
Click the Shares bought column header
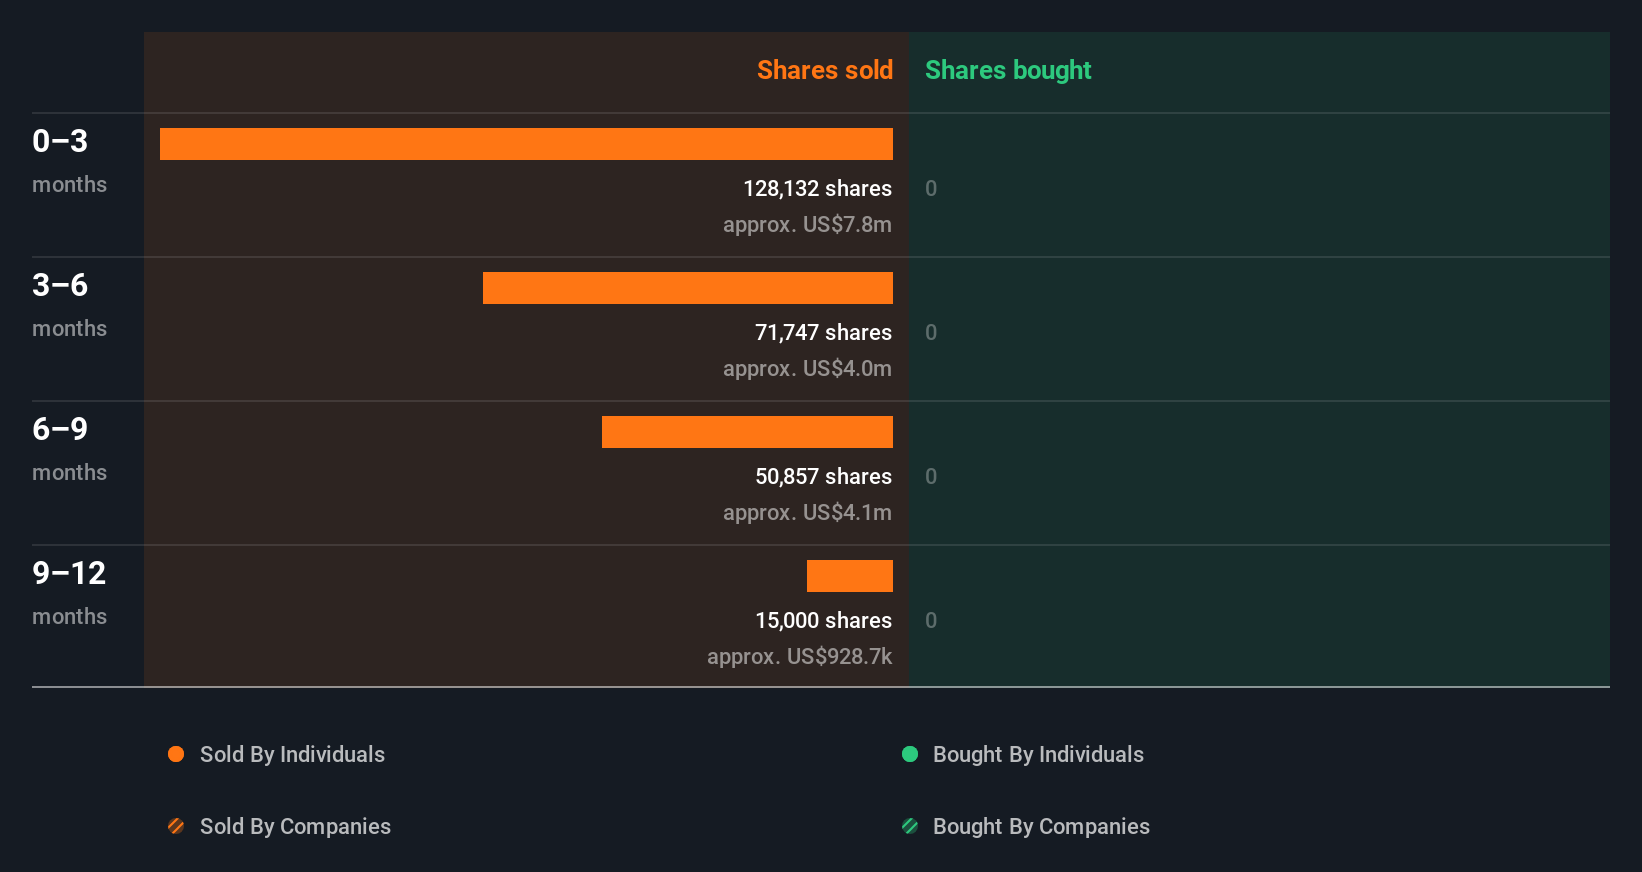click(1008, 70)
